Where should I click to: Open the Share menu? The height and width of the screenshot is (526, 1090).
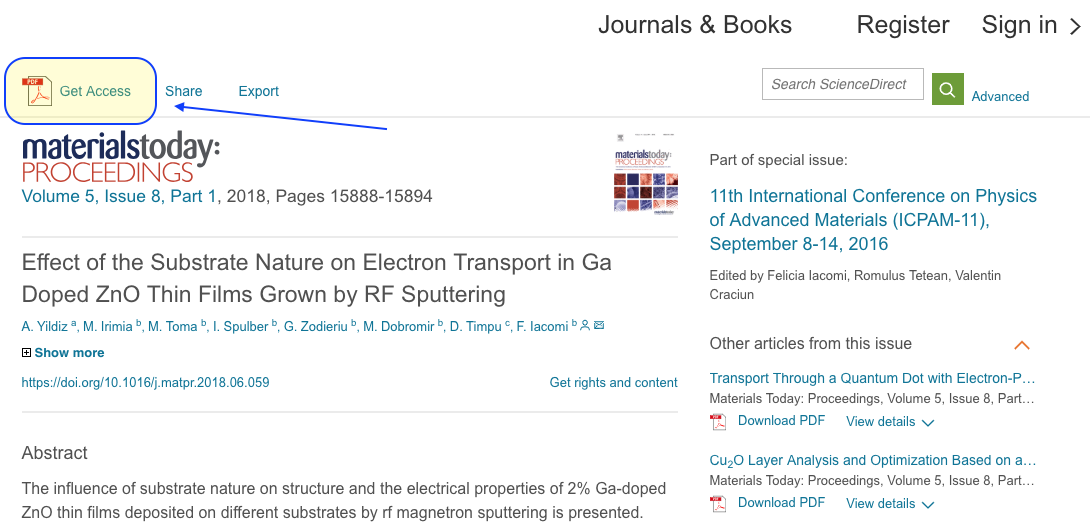click(x=184, y=91)
